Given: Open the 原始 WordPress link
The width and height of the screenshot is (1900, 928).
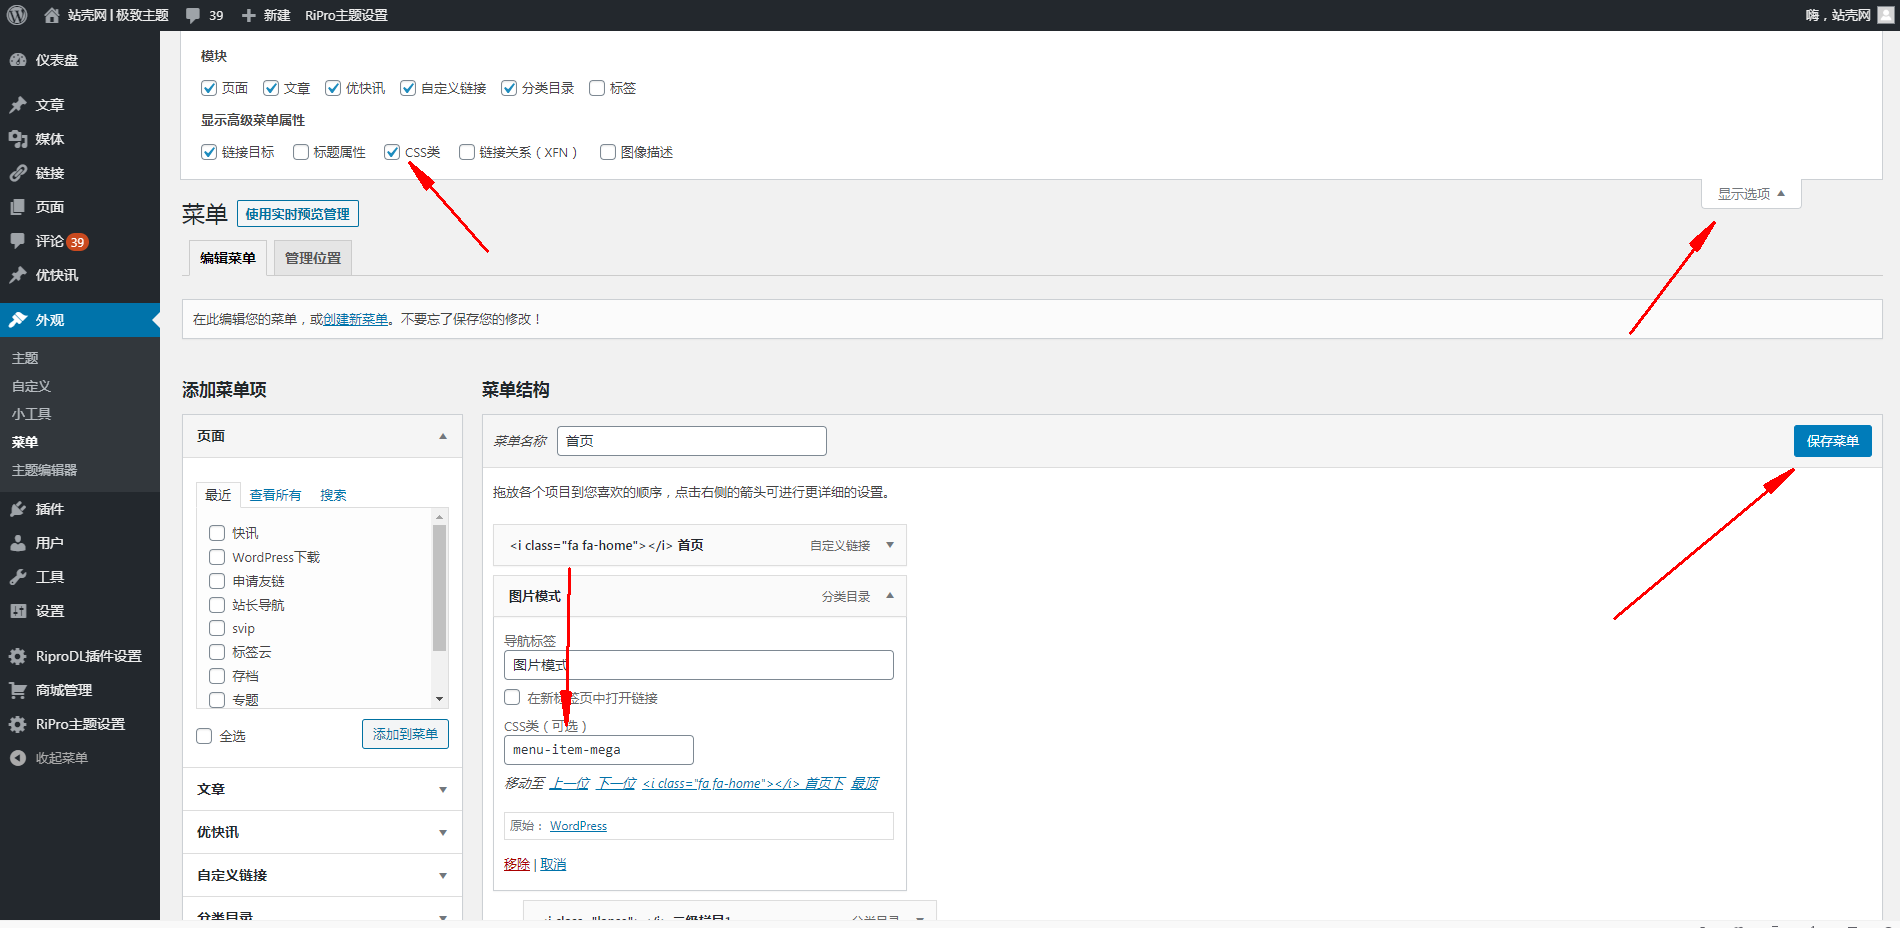Looking at the screenshot, I should [x=578, y=826].
